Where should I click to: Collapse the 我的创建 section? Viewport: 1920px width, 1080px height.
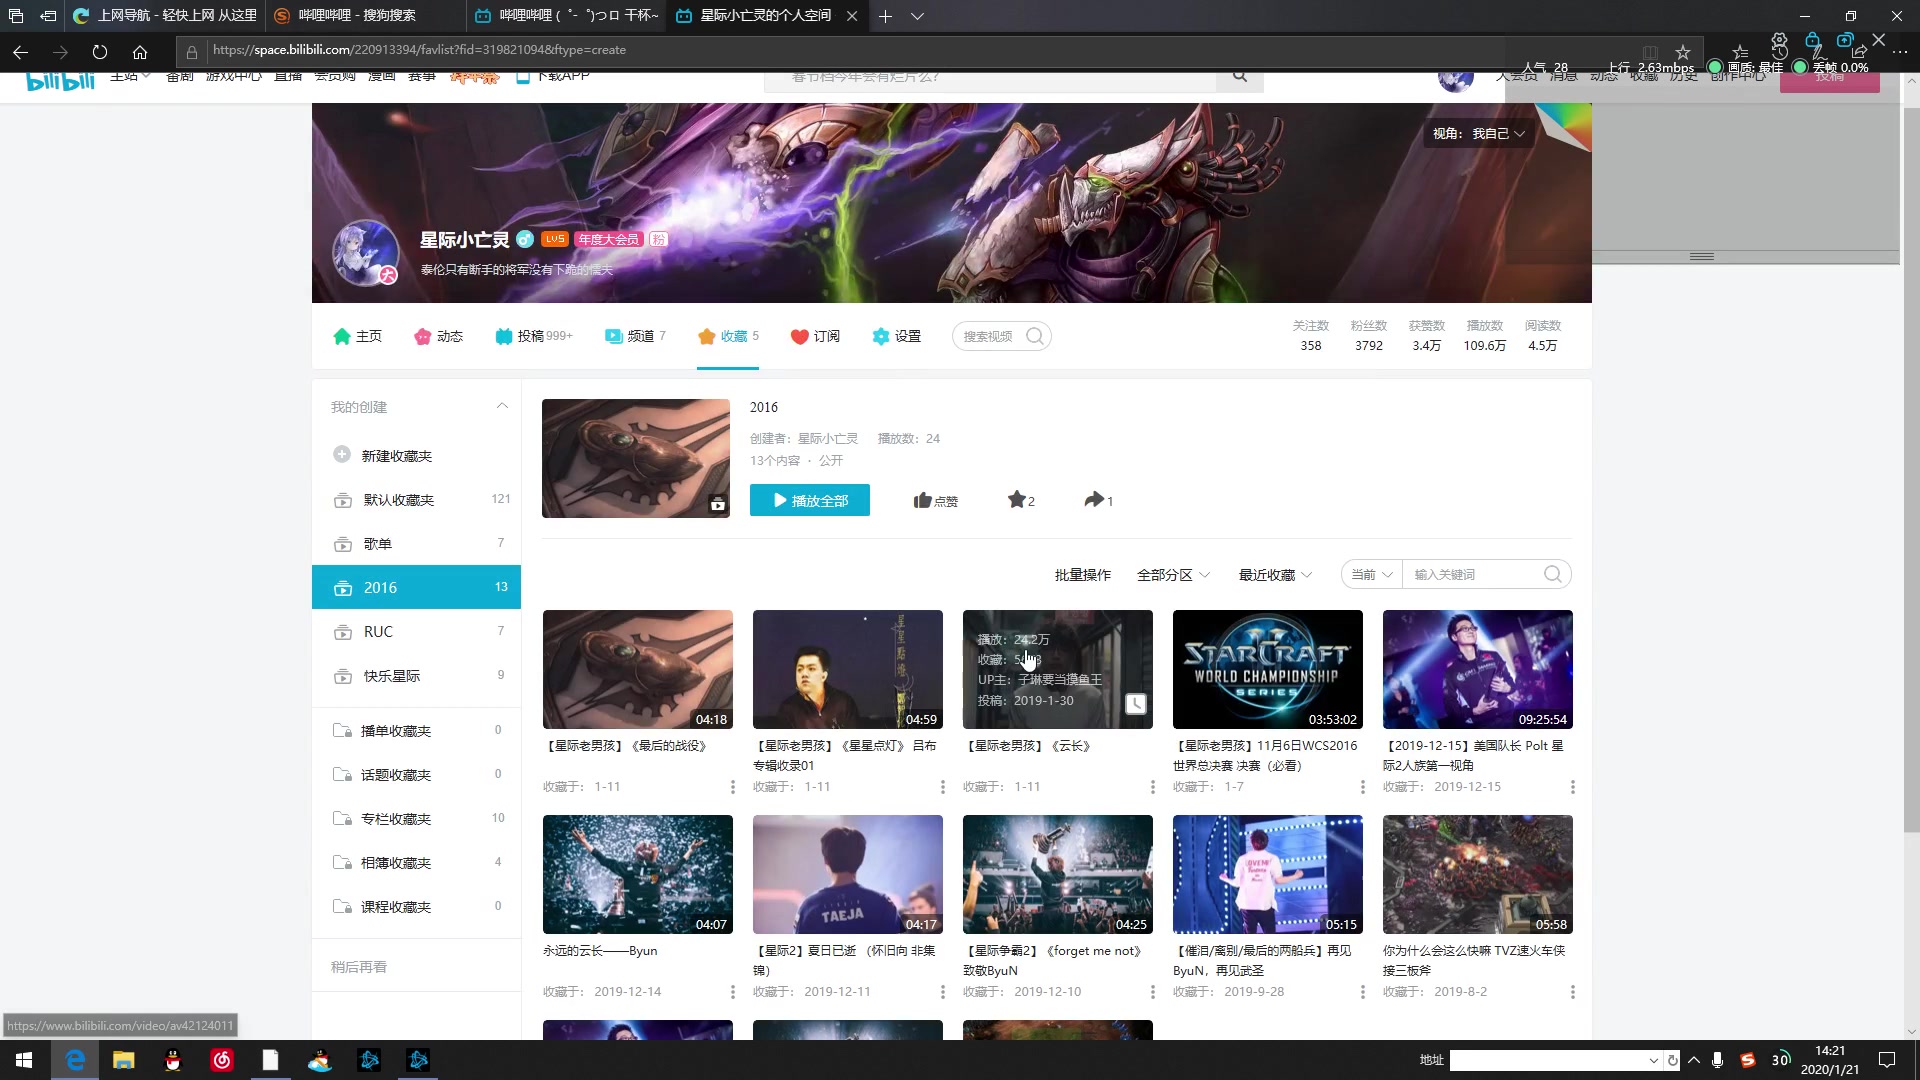point(502,406)
